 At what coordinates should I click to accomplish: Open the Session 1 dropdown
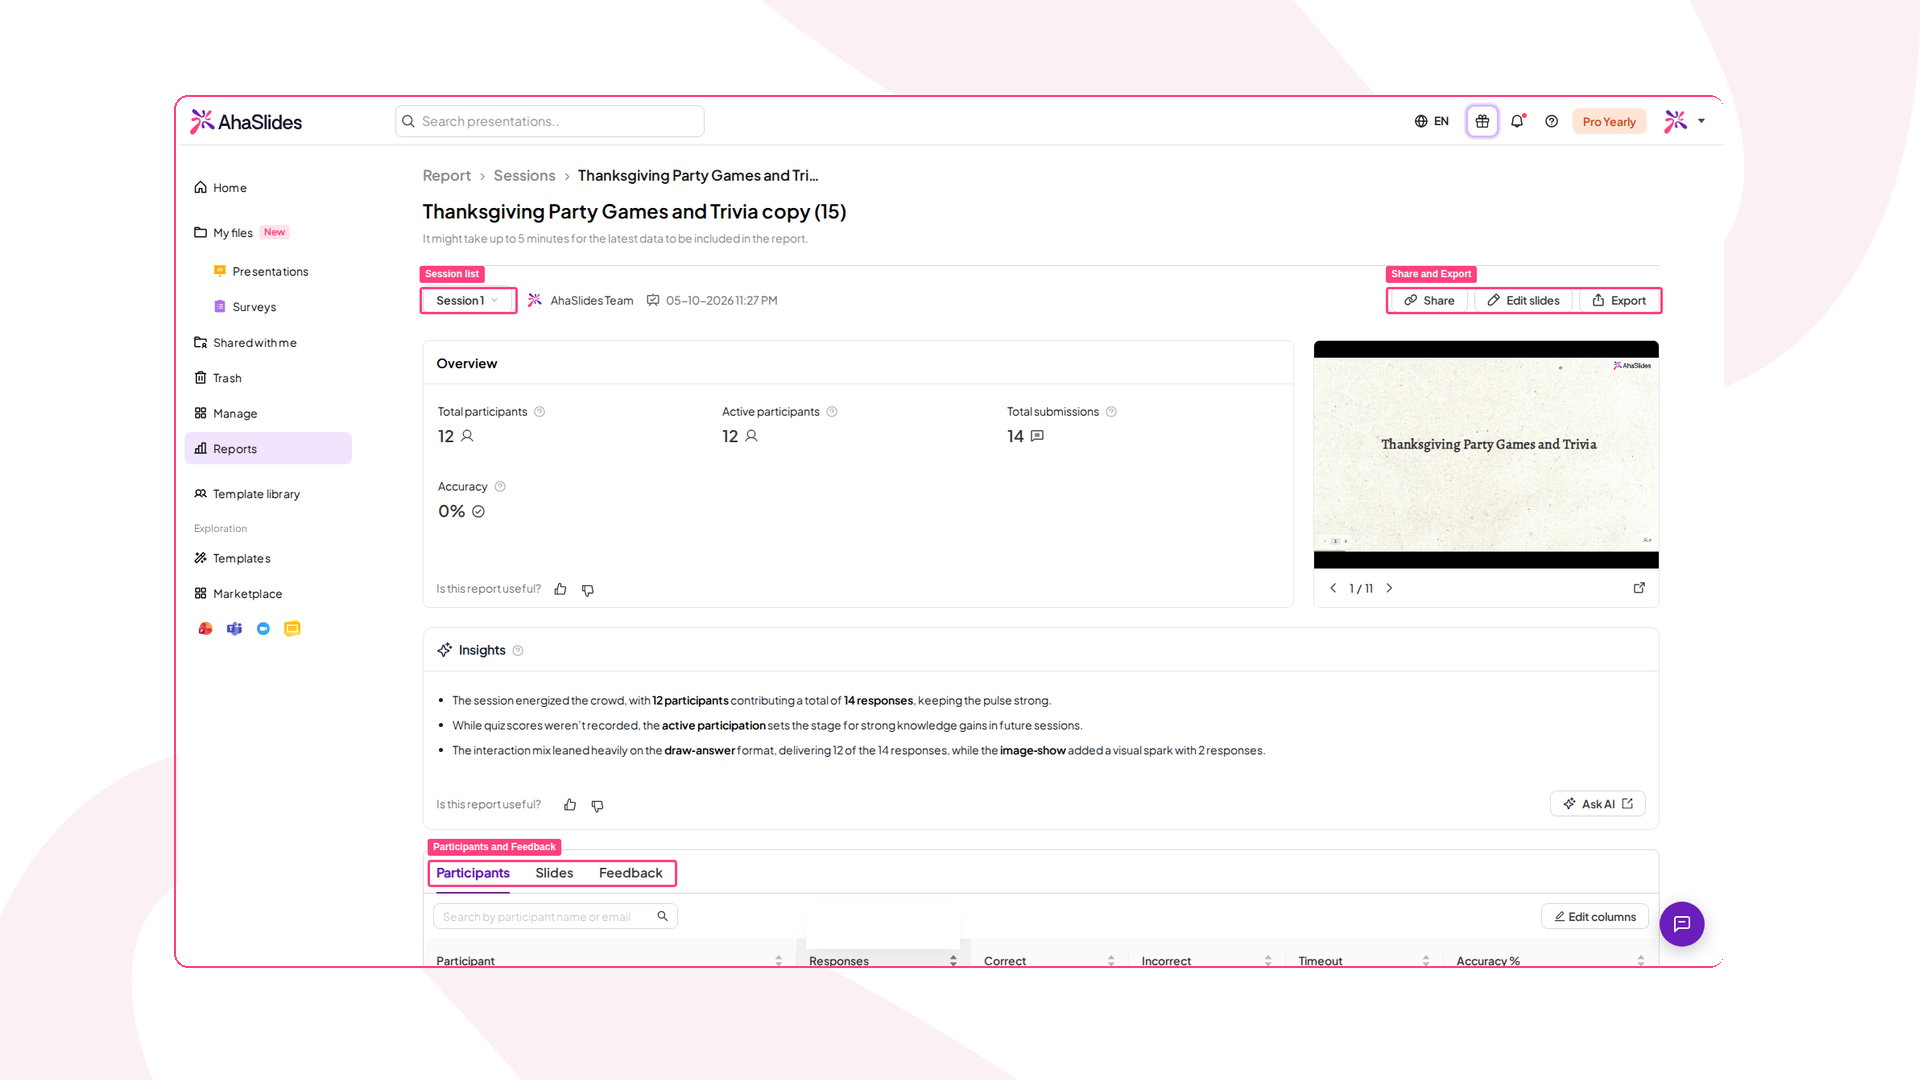click(467, 301)
